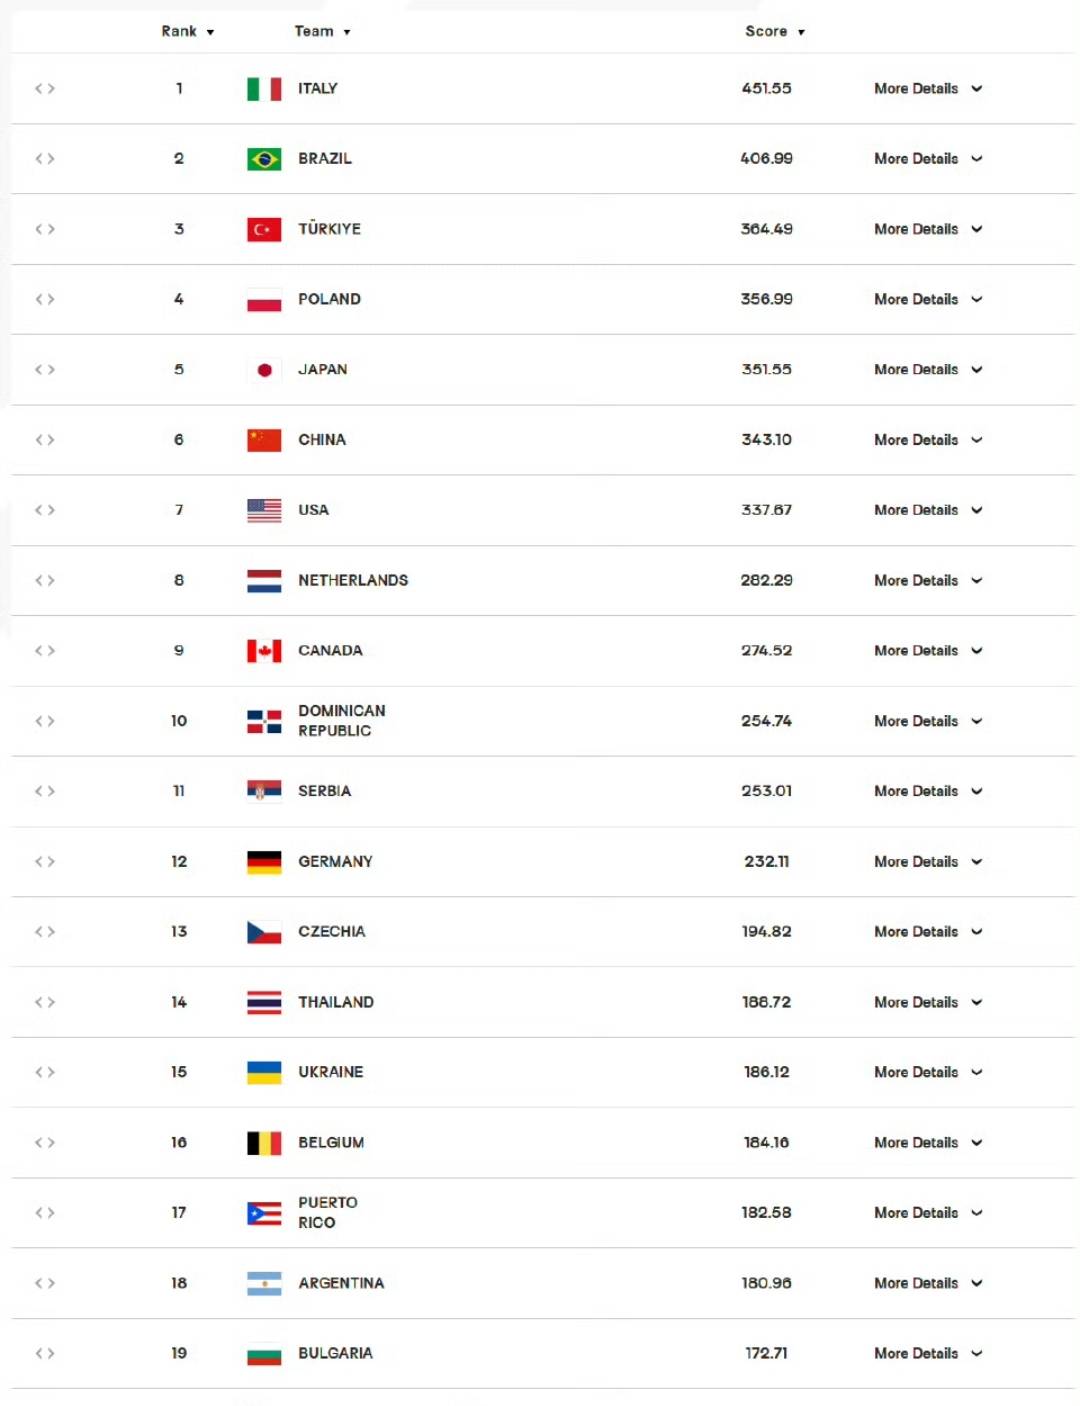Sort table by Team column

point(322,31)
